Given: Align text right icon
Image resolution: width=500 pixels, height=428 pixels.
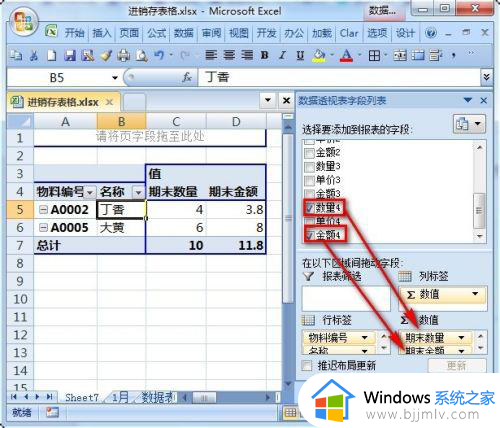Looking at the screenshot, I should 247,55.
